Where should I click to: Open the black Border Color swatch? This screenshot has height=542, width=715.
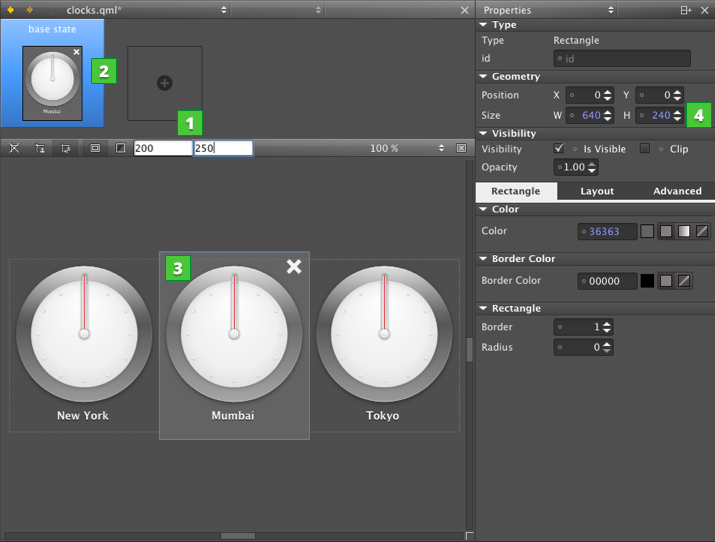(647, 281)
